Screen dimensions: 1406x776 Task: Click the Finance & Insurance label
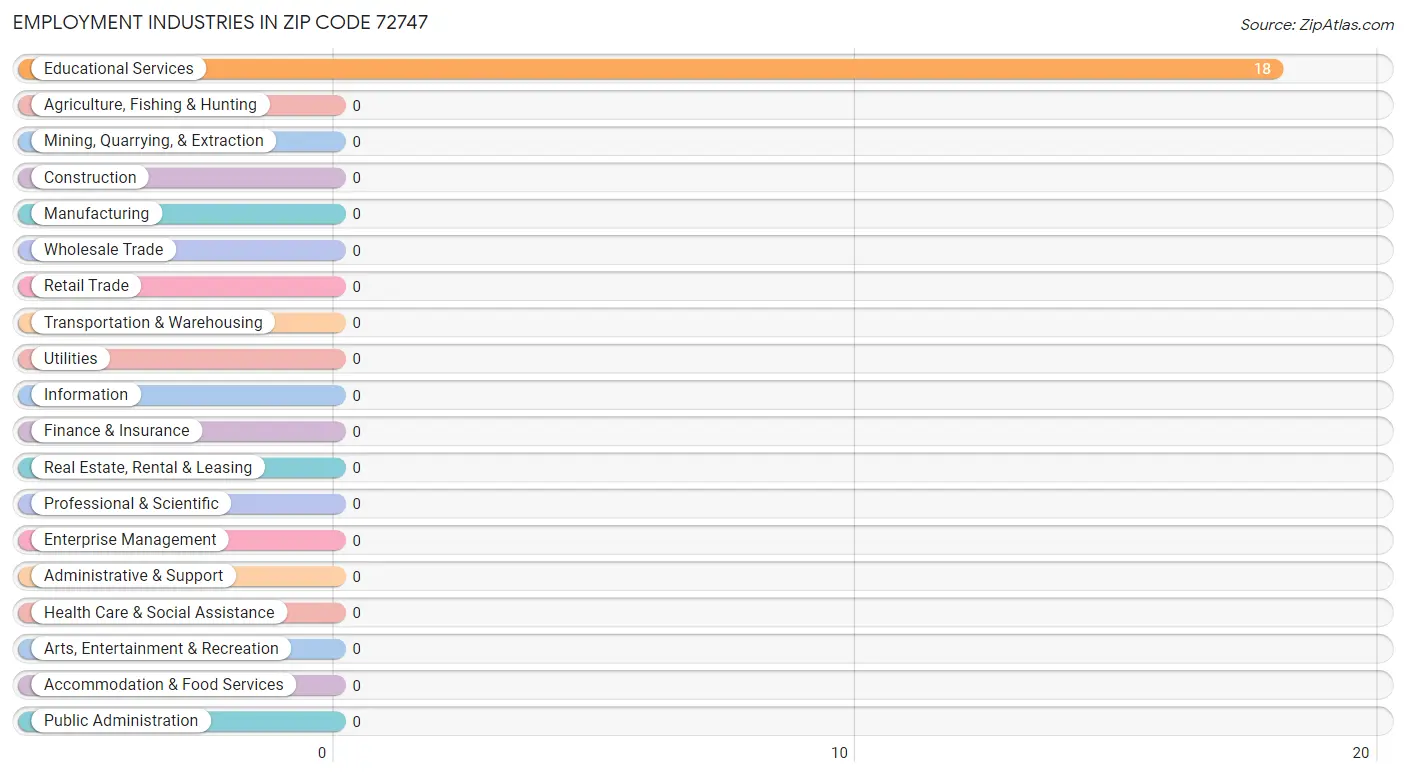(x=116, y=431)
